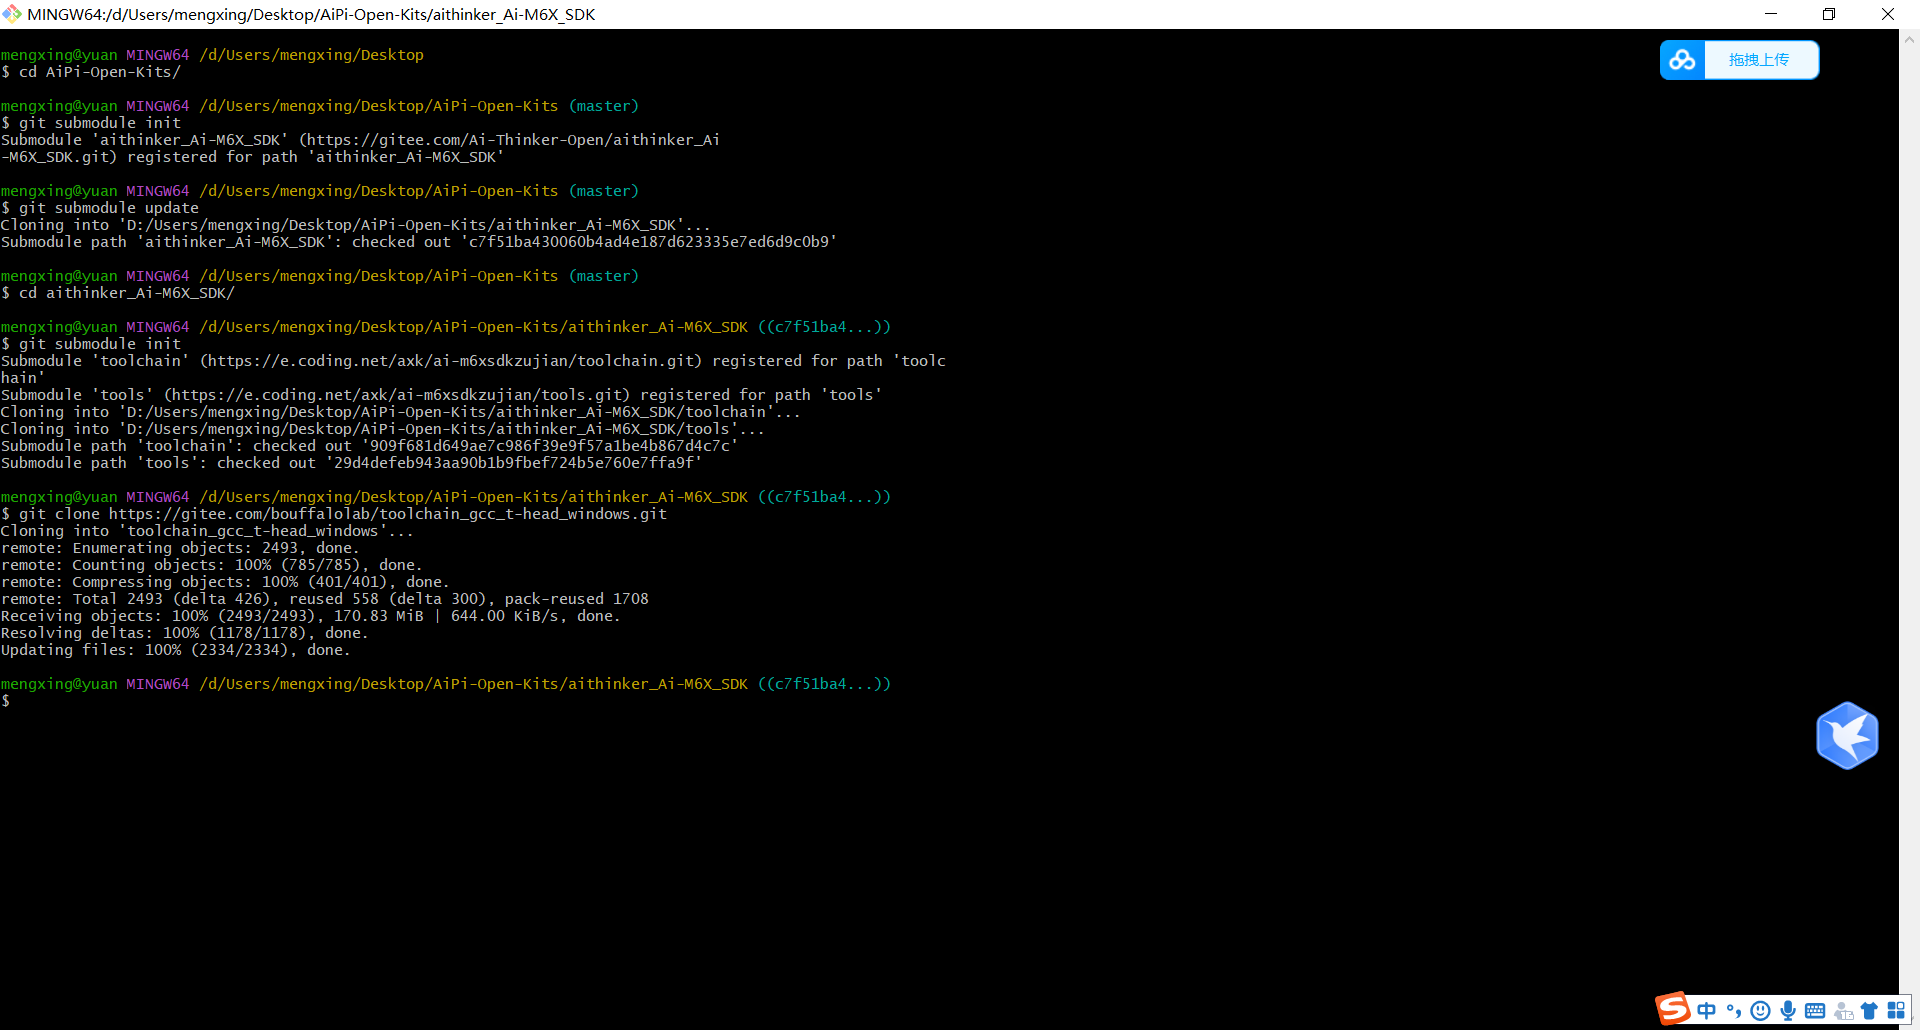Click the 拖拽上传 drag-upload button
Viewport: 1920px width, 1030px height.
click(1759, 60)
